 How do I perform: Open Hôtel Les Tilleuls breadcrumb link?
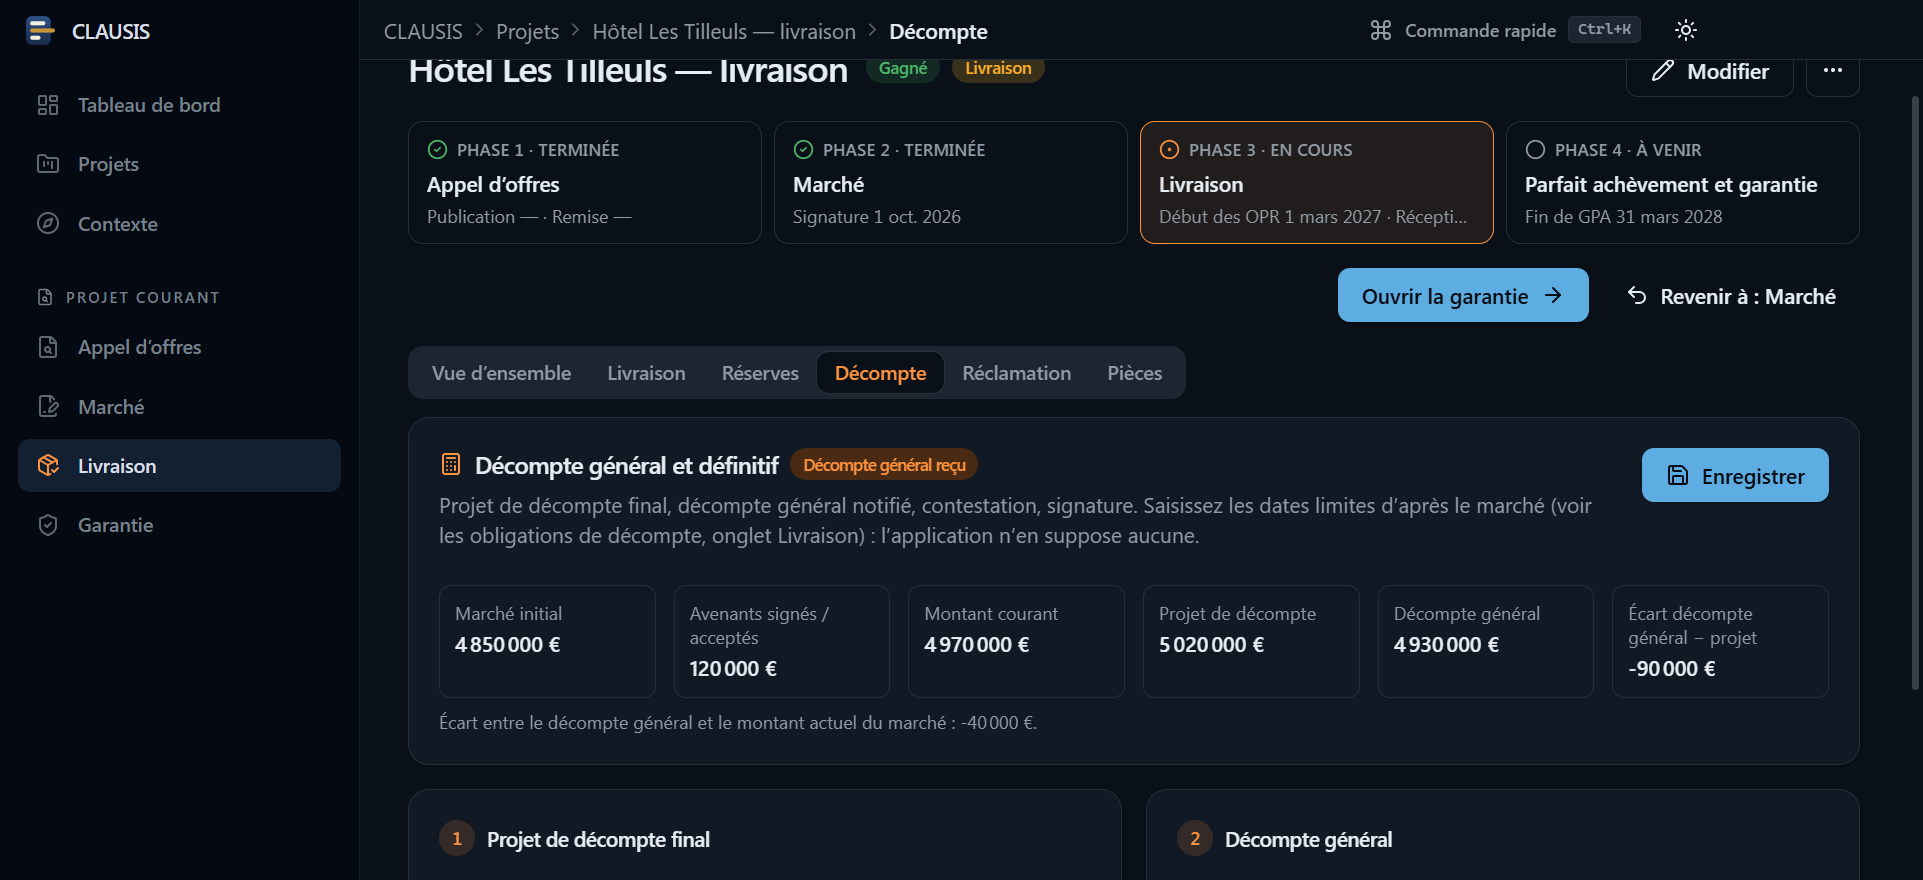coord(724,32)
